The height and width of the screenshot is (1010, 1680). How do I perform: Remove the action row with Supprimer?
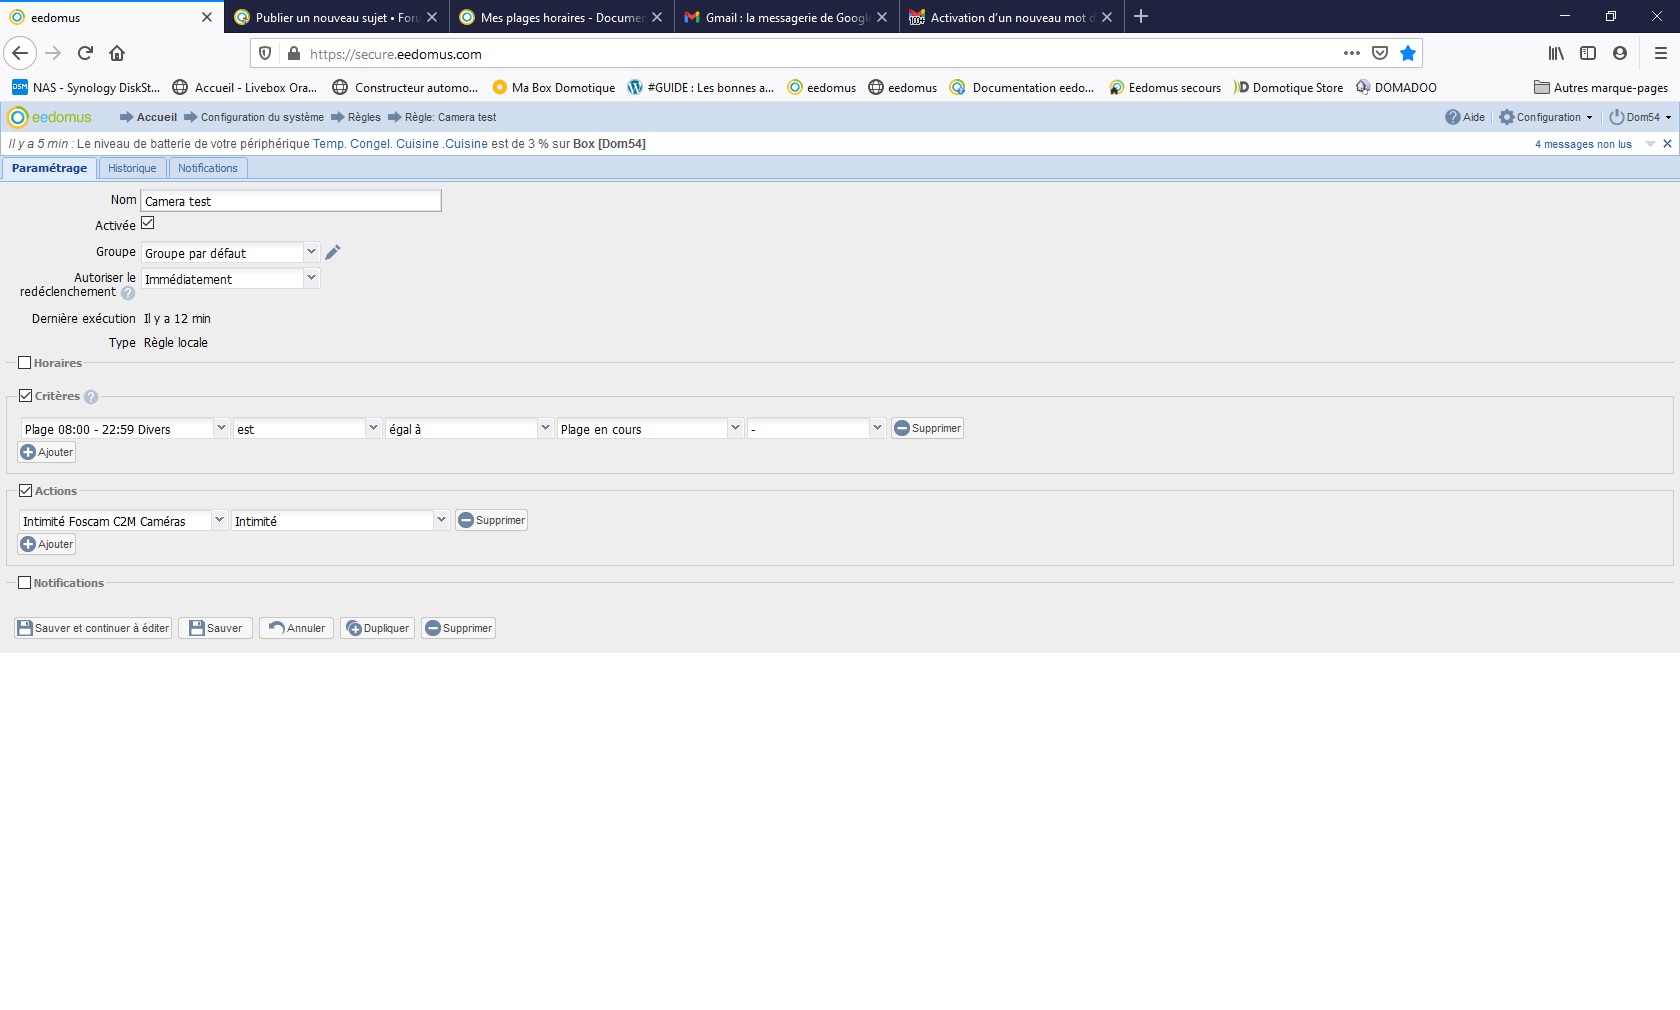(491, 520)
